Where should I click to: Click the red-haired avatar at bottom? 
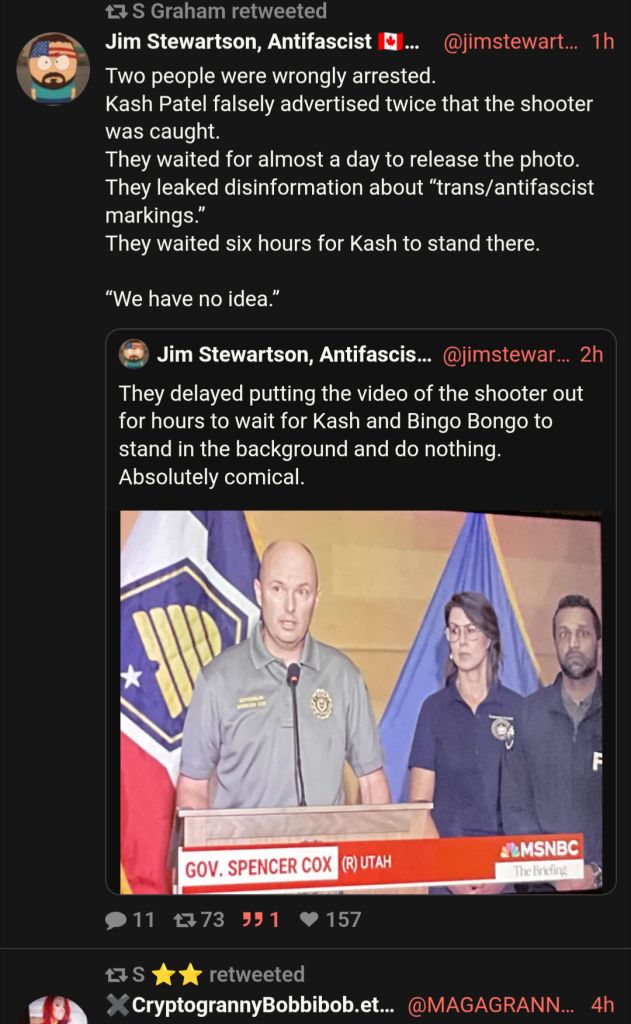click(x=57, y=1011)
